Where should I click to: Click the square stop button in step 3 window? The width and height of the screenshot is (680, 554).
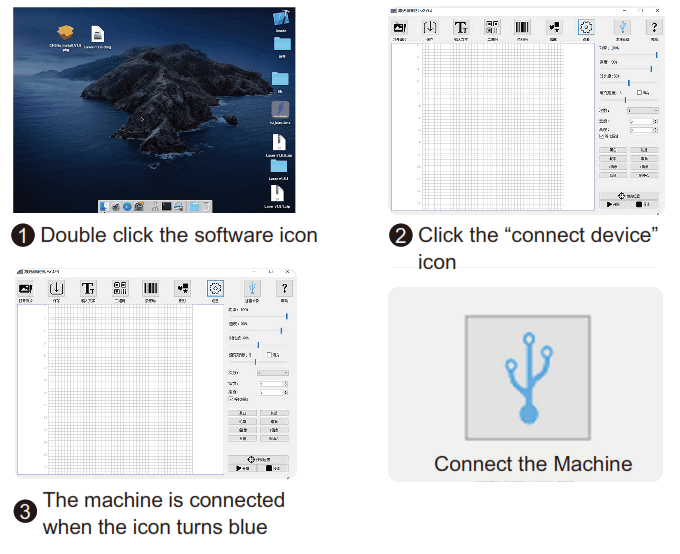pos(274,468)
